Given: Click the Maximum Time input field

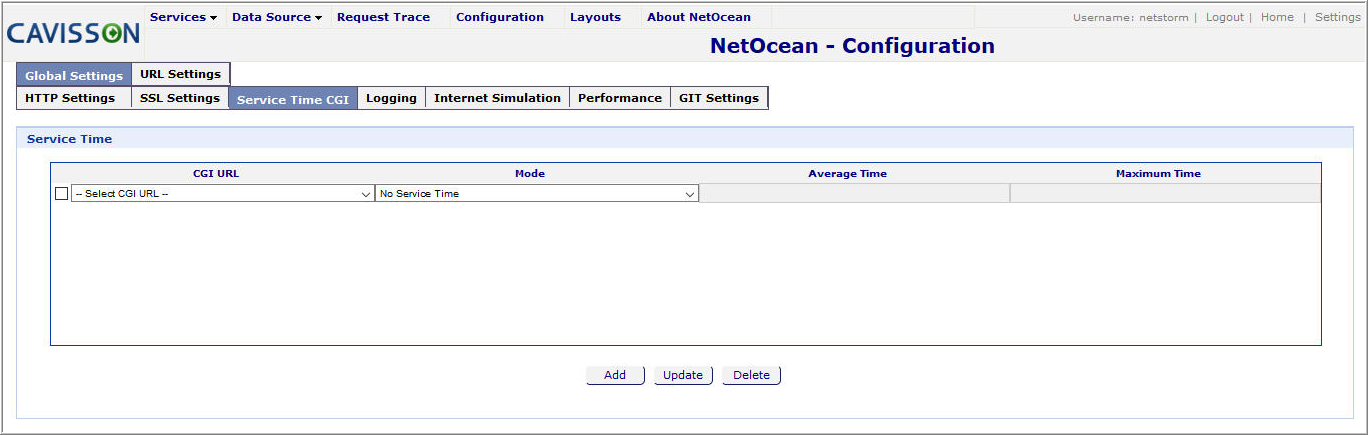Looking at the screenshot, I should [1165, 194].
